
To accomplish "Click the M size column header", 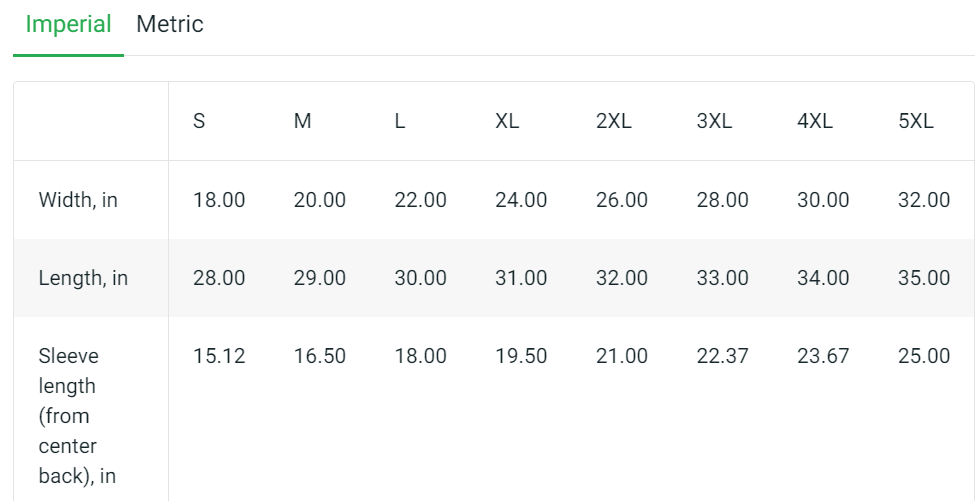I will (303, 122).
